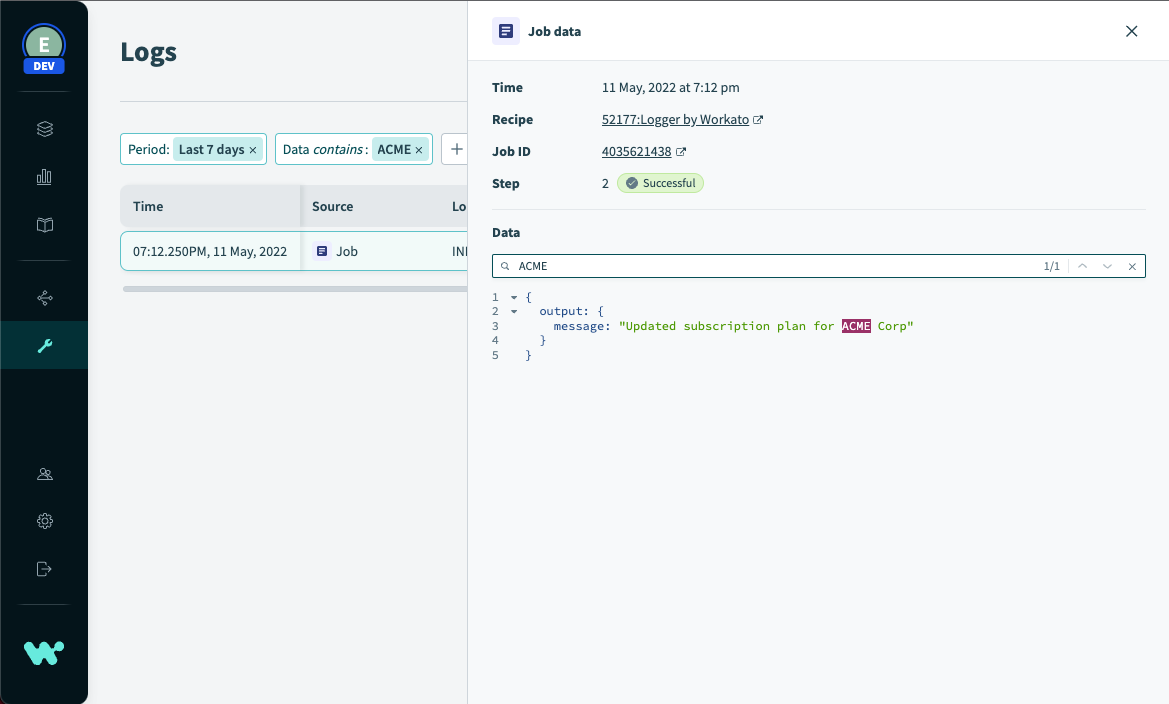Collapse the output object on line 2
The height and width of the screenshot is (704, 1169).
coord(513,311)
